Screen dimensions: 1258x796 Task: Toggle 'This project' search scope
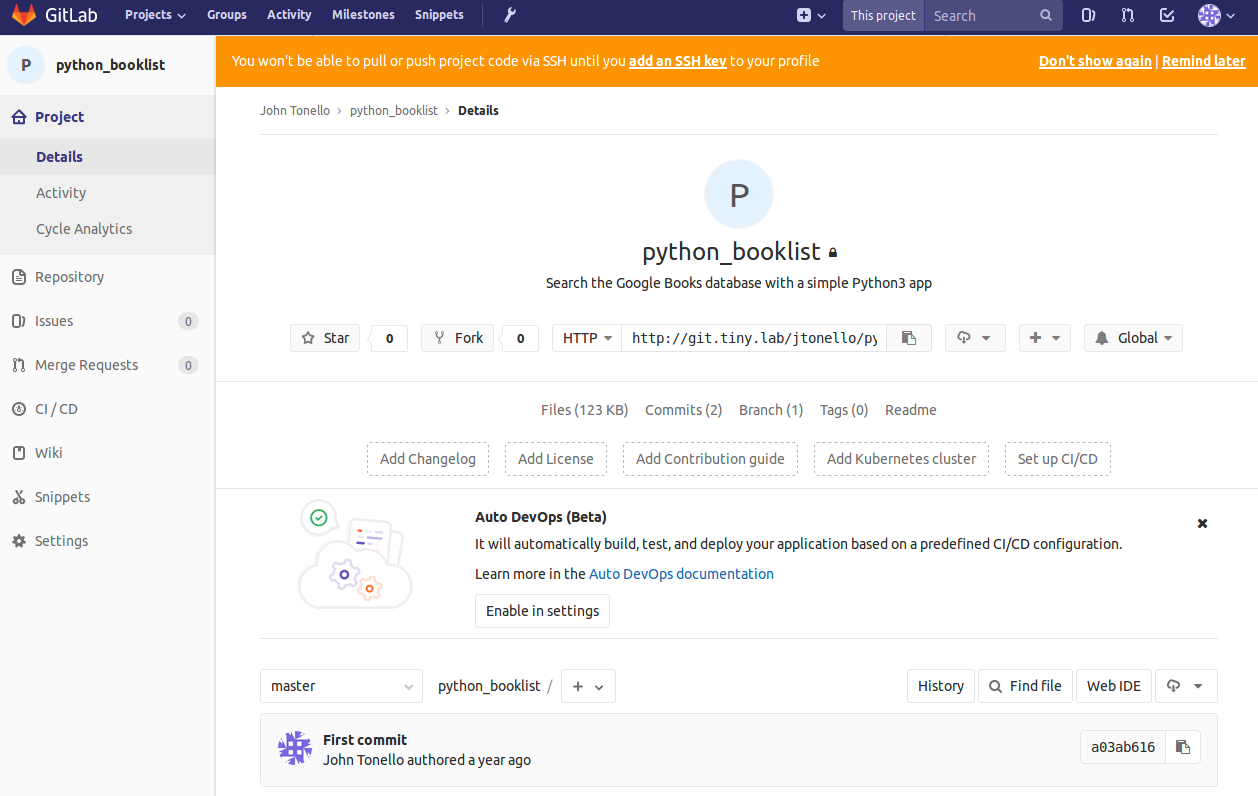tap(883, 15)
